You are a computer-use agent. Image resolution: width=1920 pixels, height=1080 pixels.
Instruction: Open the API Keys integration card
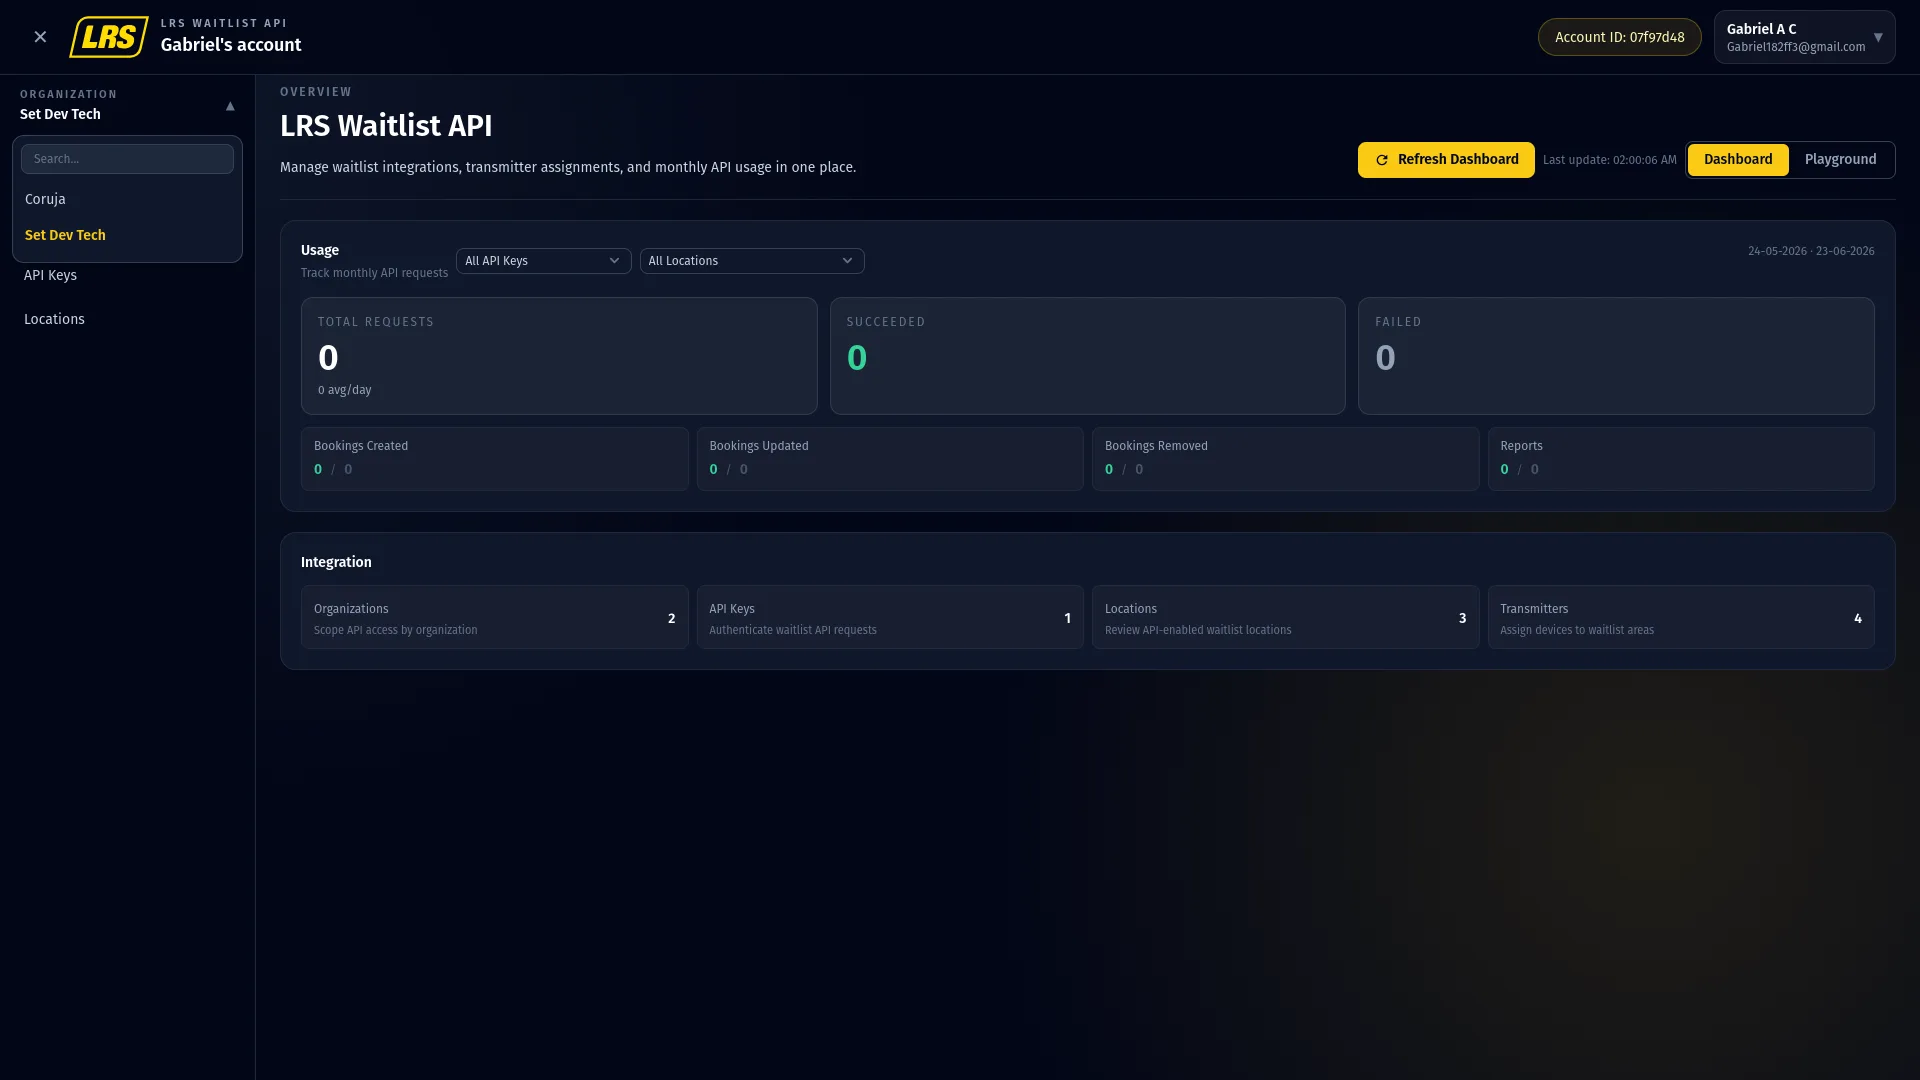coord(890,618)
